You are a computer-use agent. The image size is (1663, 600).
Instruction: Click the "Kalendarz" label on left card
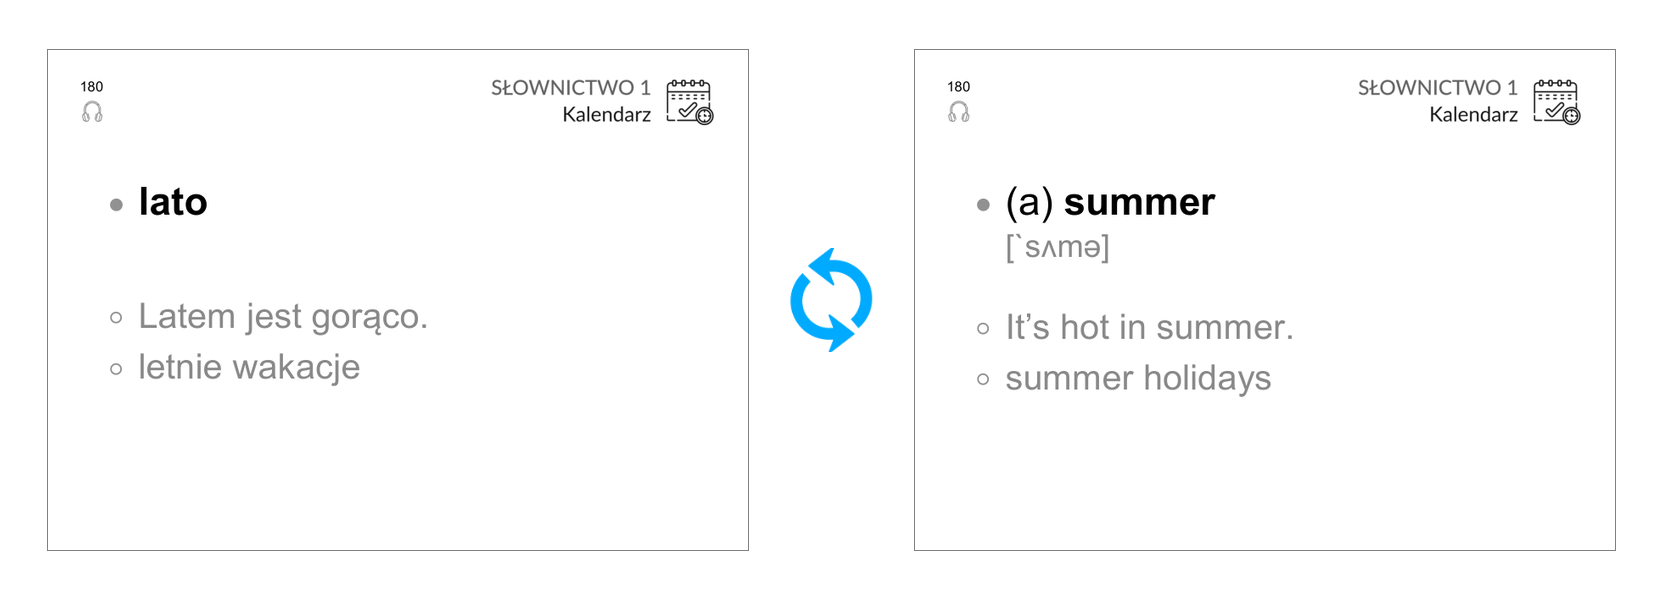point(607,115)
